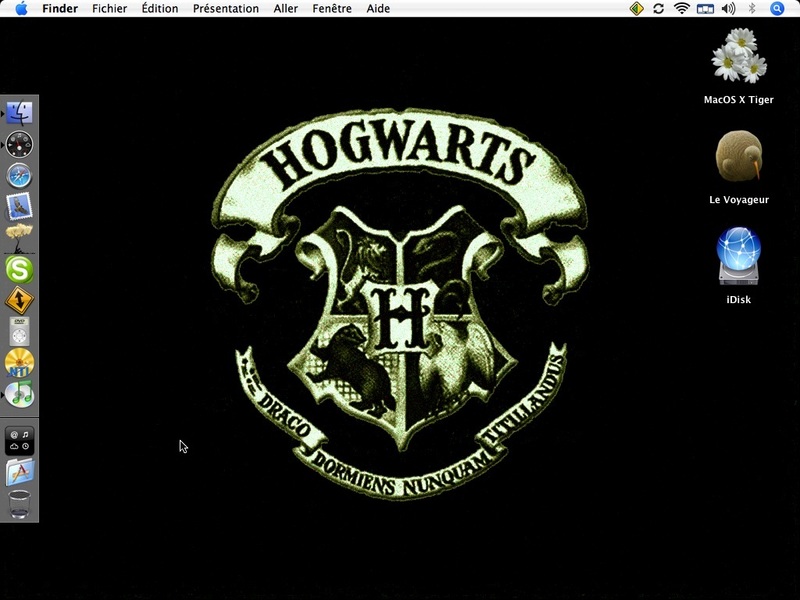Click the yellow tree icon in Dock
This screenshot has width=800, height=600.
point(19,238)
